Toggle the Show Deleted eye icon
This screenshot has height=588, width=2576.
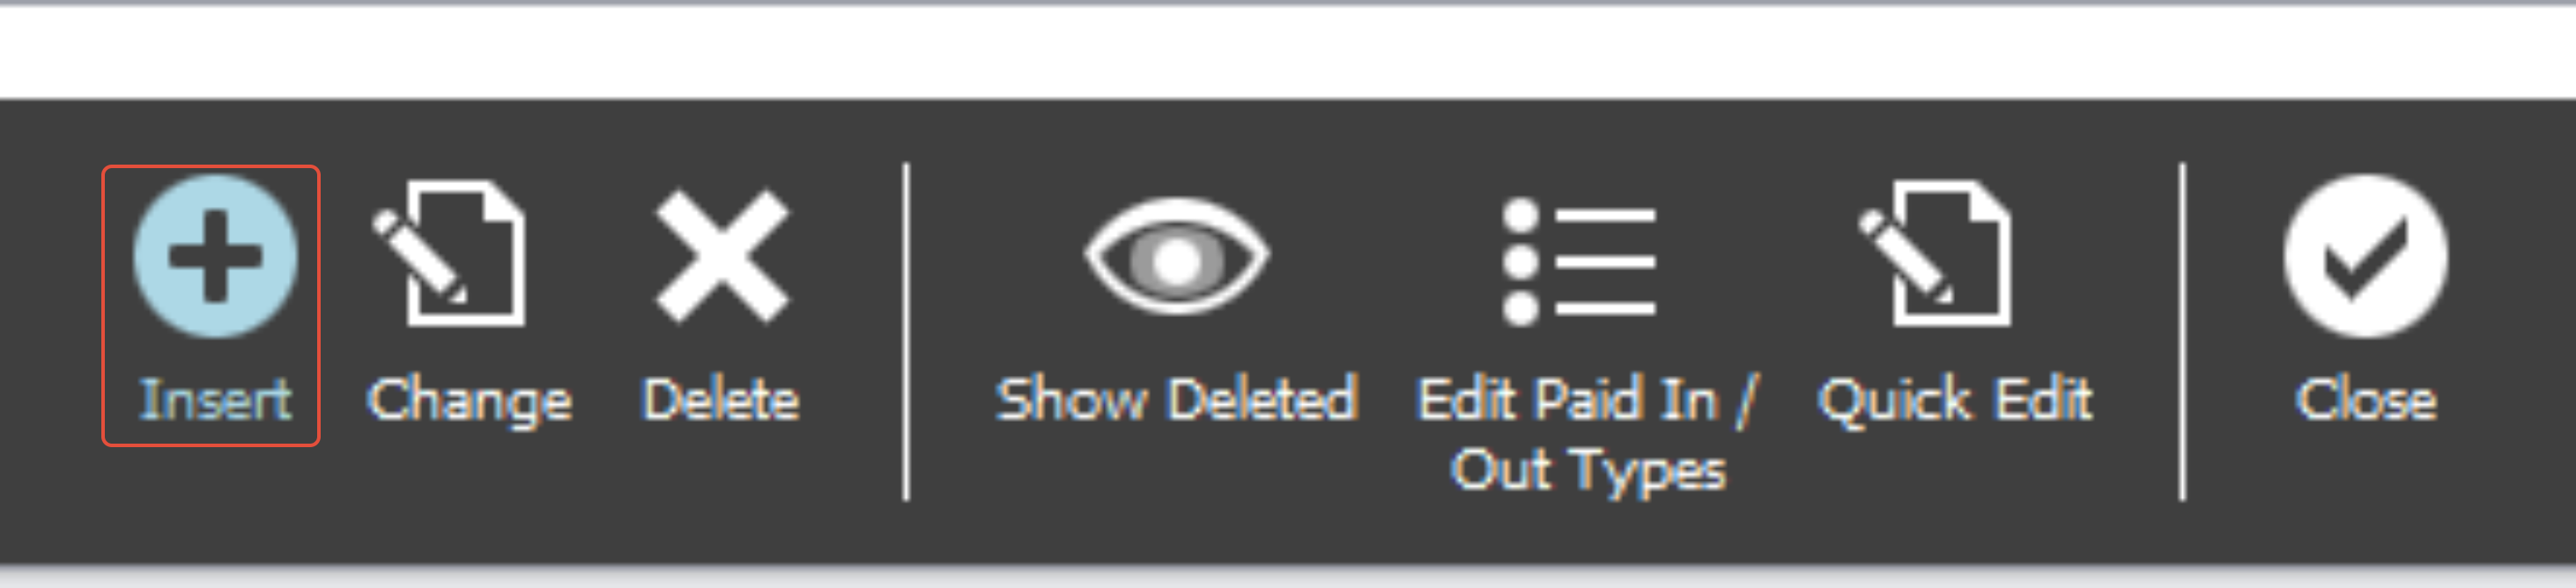[1177, 257]
